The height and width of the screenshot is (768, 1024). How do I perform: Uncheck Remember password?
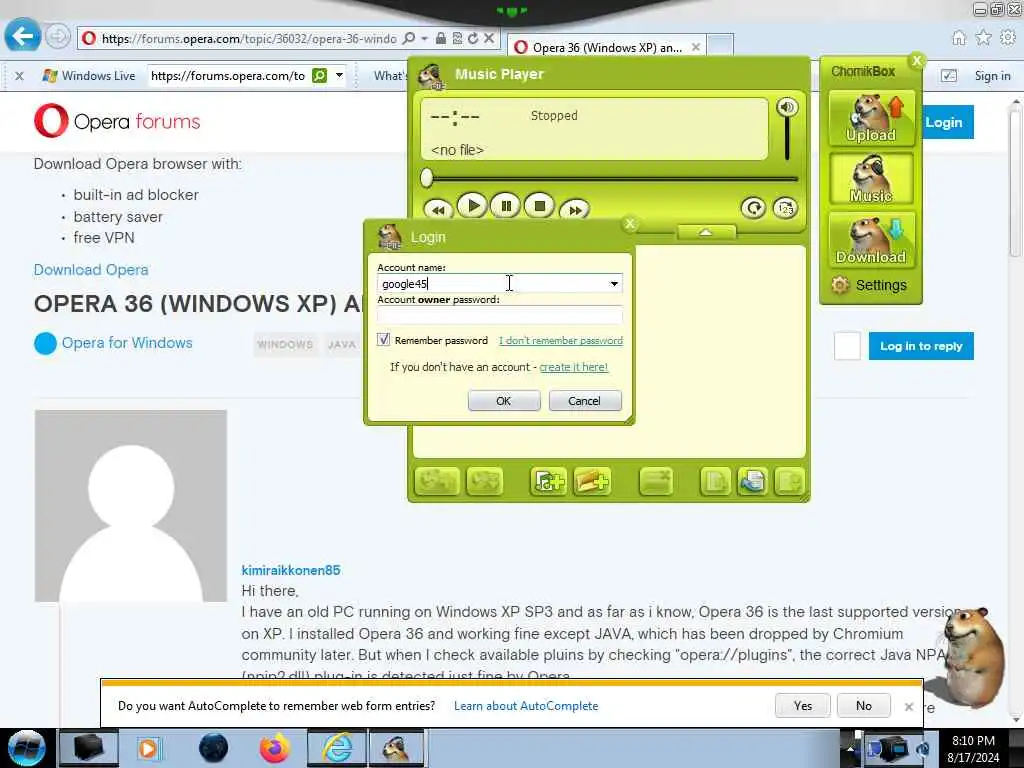click(383, 340)
